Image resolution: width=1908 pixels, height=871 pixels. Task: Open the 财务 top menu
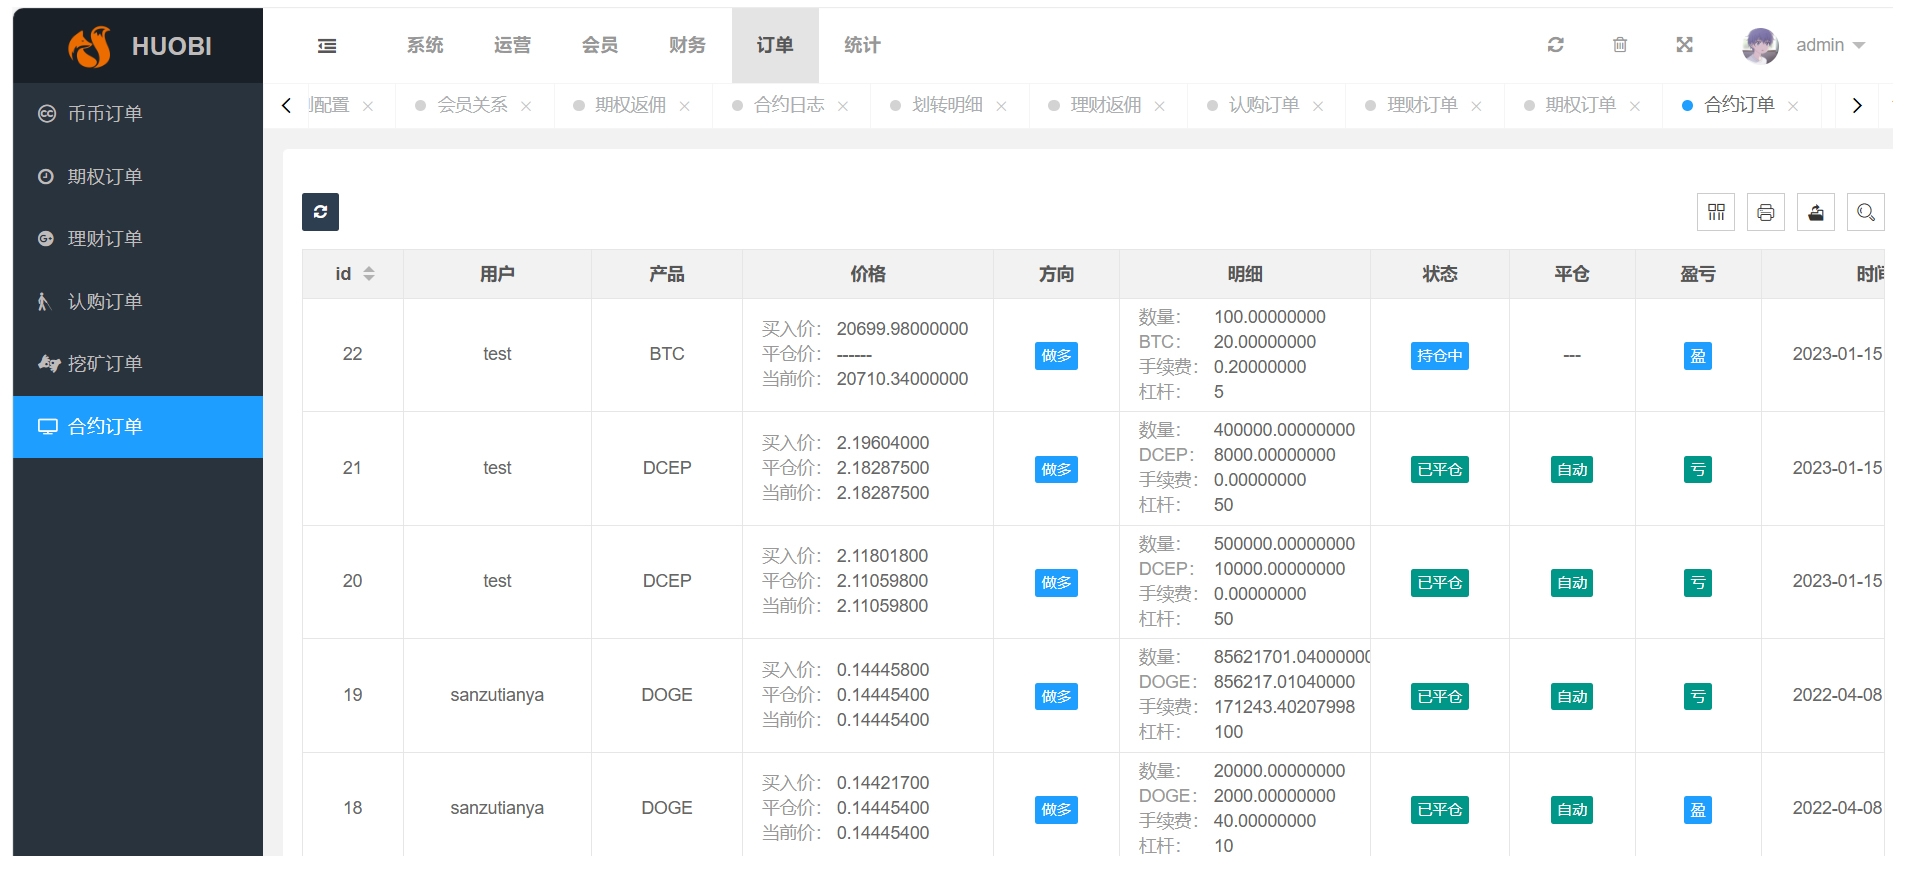[x=687, y=46]
